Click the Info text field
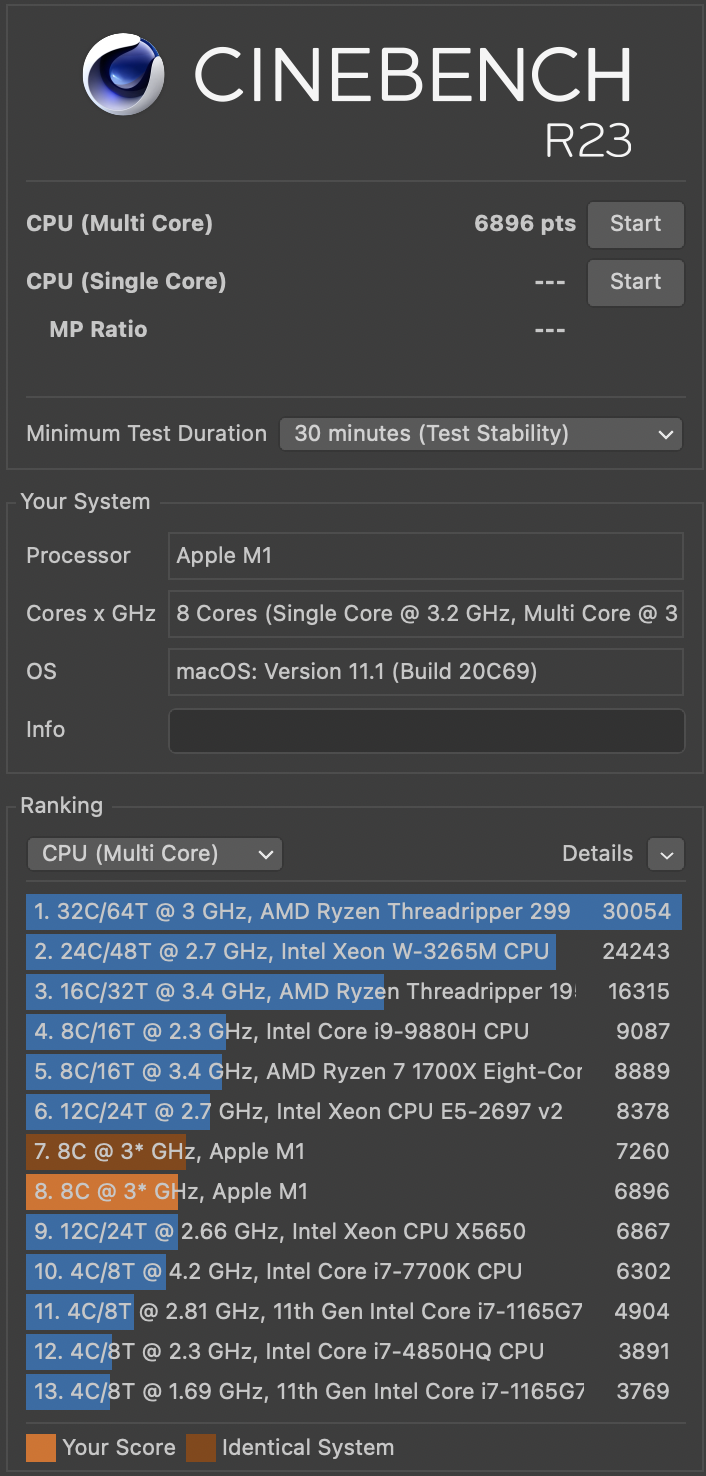706x1476 pixels. coord(426,730)
